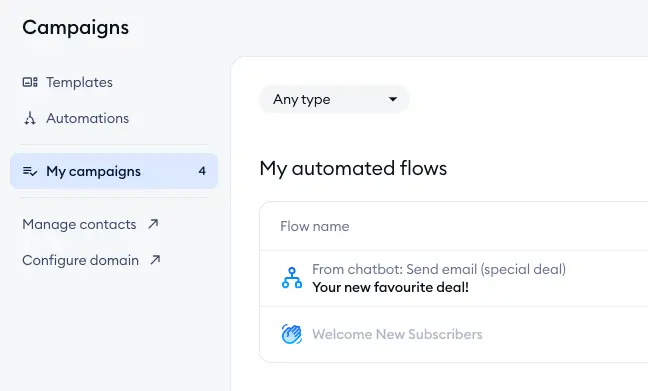This screenshot has height=391, width=648.
Task: Click 'Your new favourite deal!' subject line
Action: (x=391, y=287)
